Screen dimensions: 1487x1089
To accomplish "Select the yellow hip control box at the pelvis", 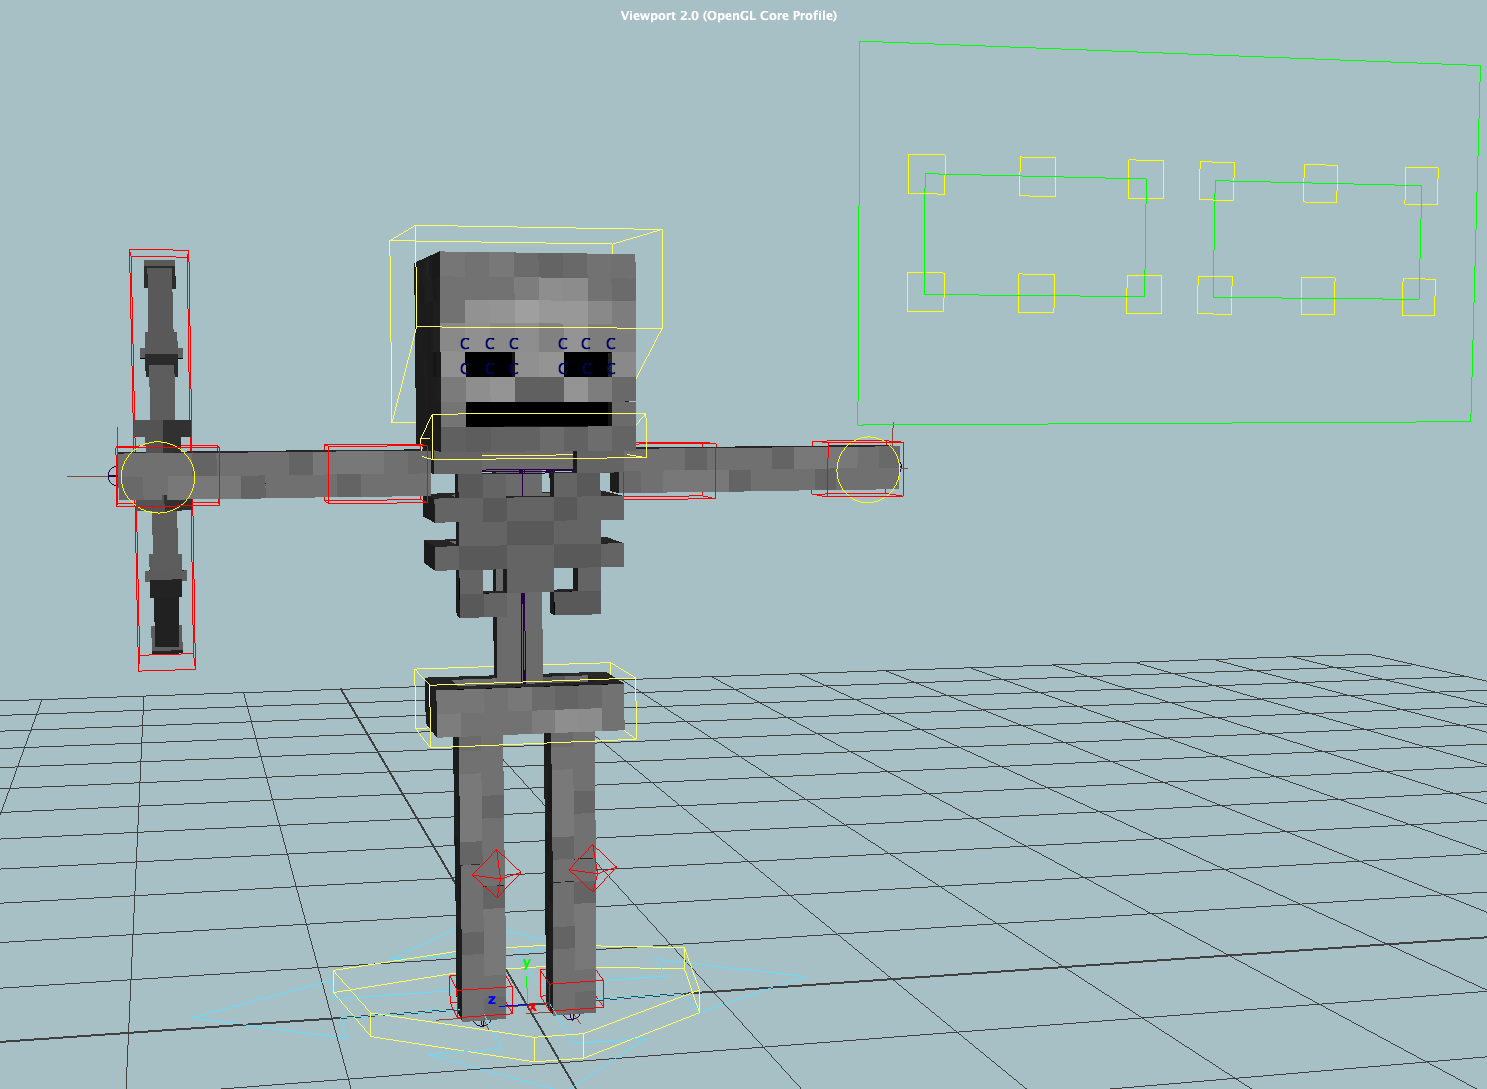I will (525, 704).
